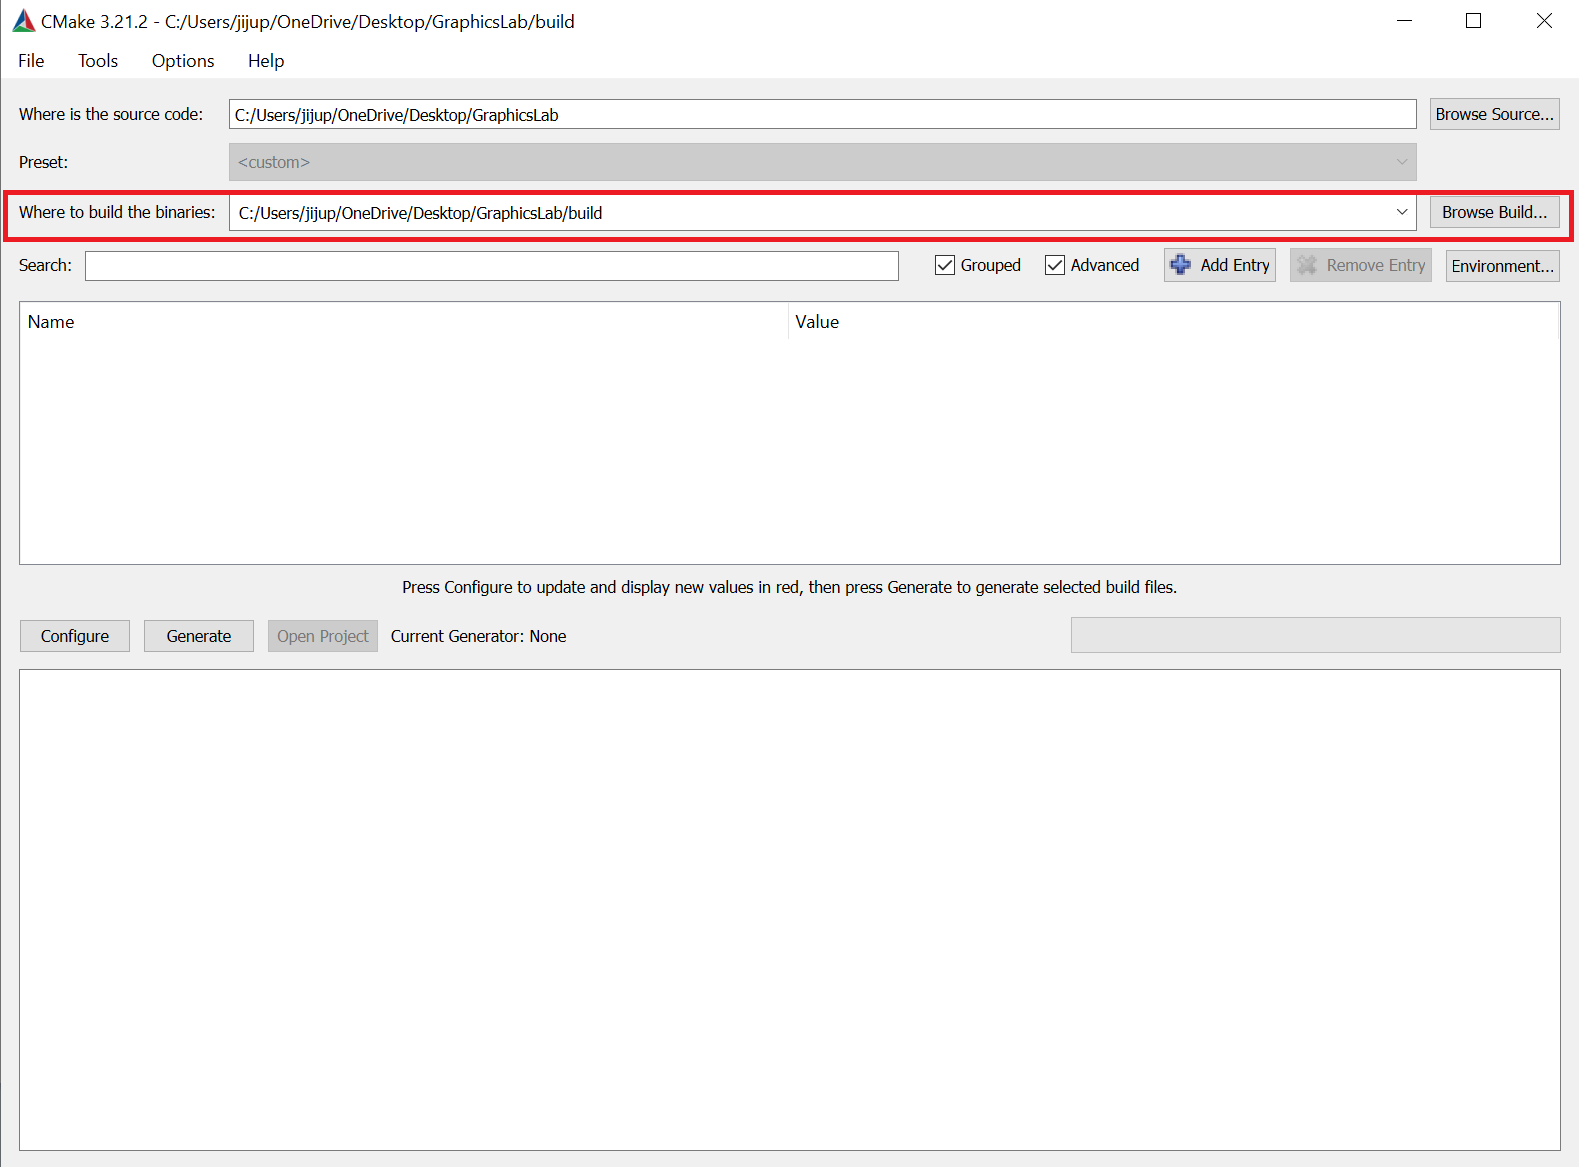Click the 'Search:' label

tap(45, 265)
